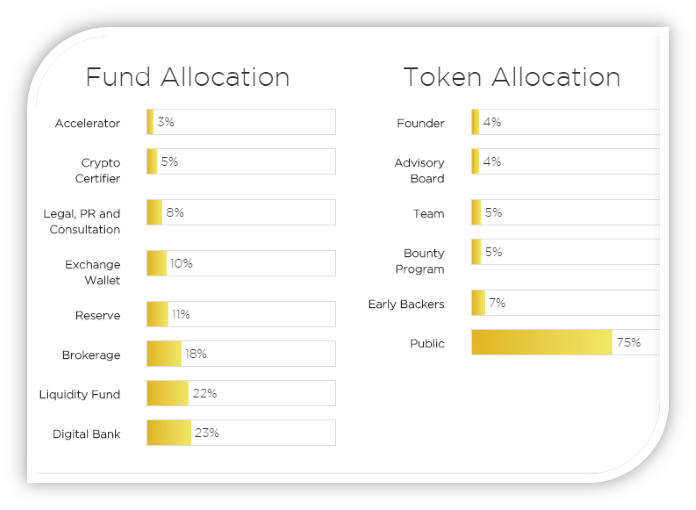696x510 pixels.
Task: Select the Public 75% gold bar
Action: [x=542, y=342]
